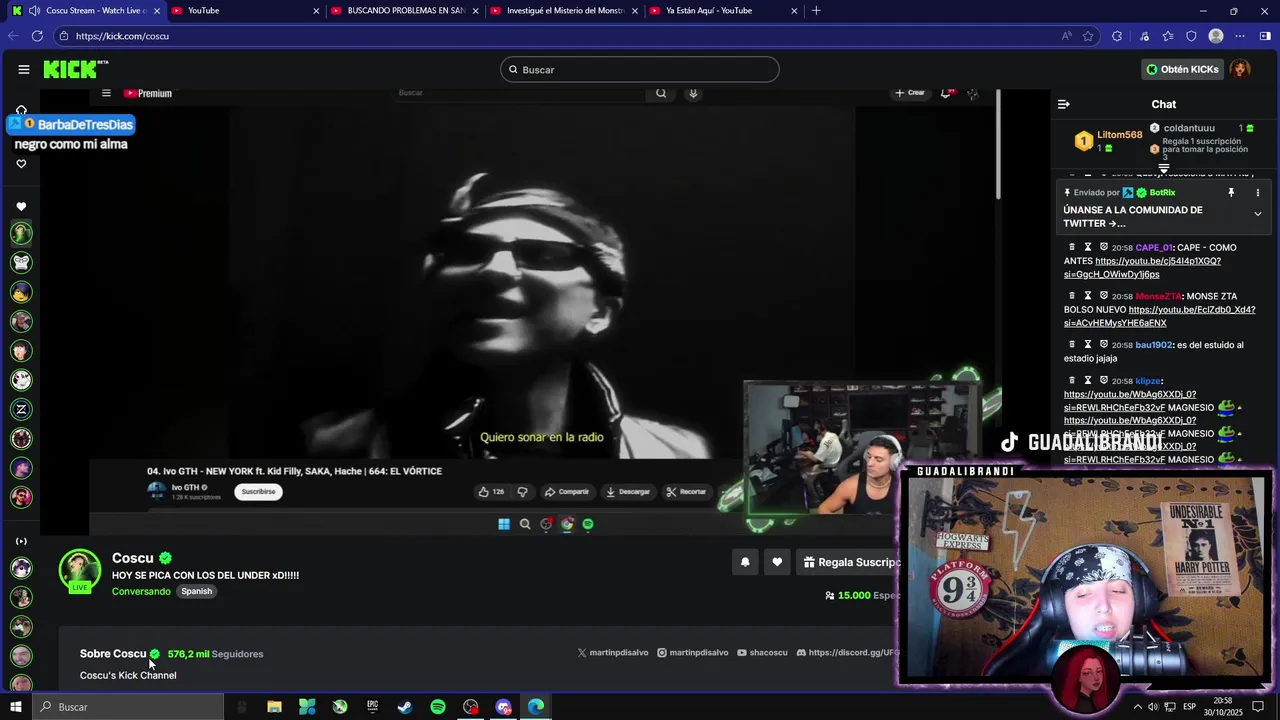Open the martinpdisalvo X profile link
The image size is (1280, 720).
(x=613, y=653)
